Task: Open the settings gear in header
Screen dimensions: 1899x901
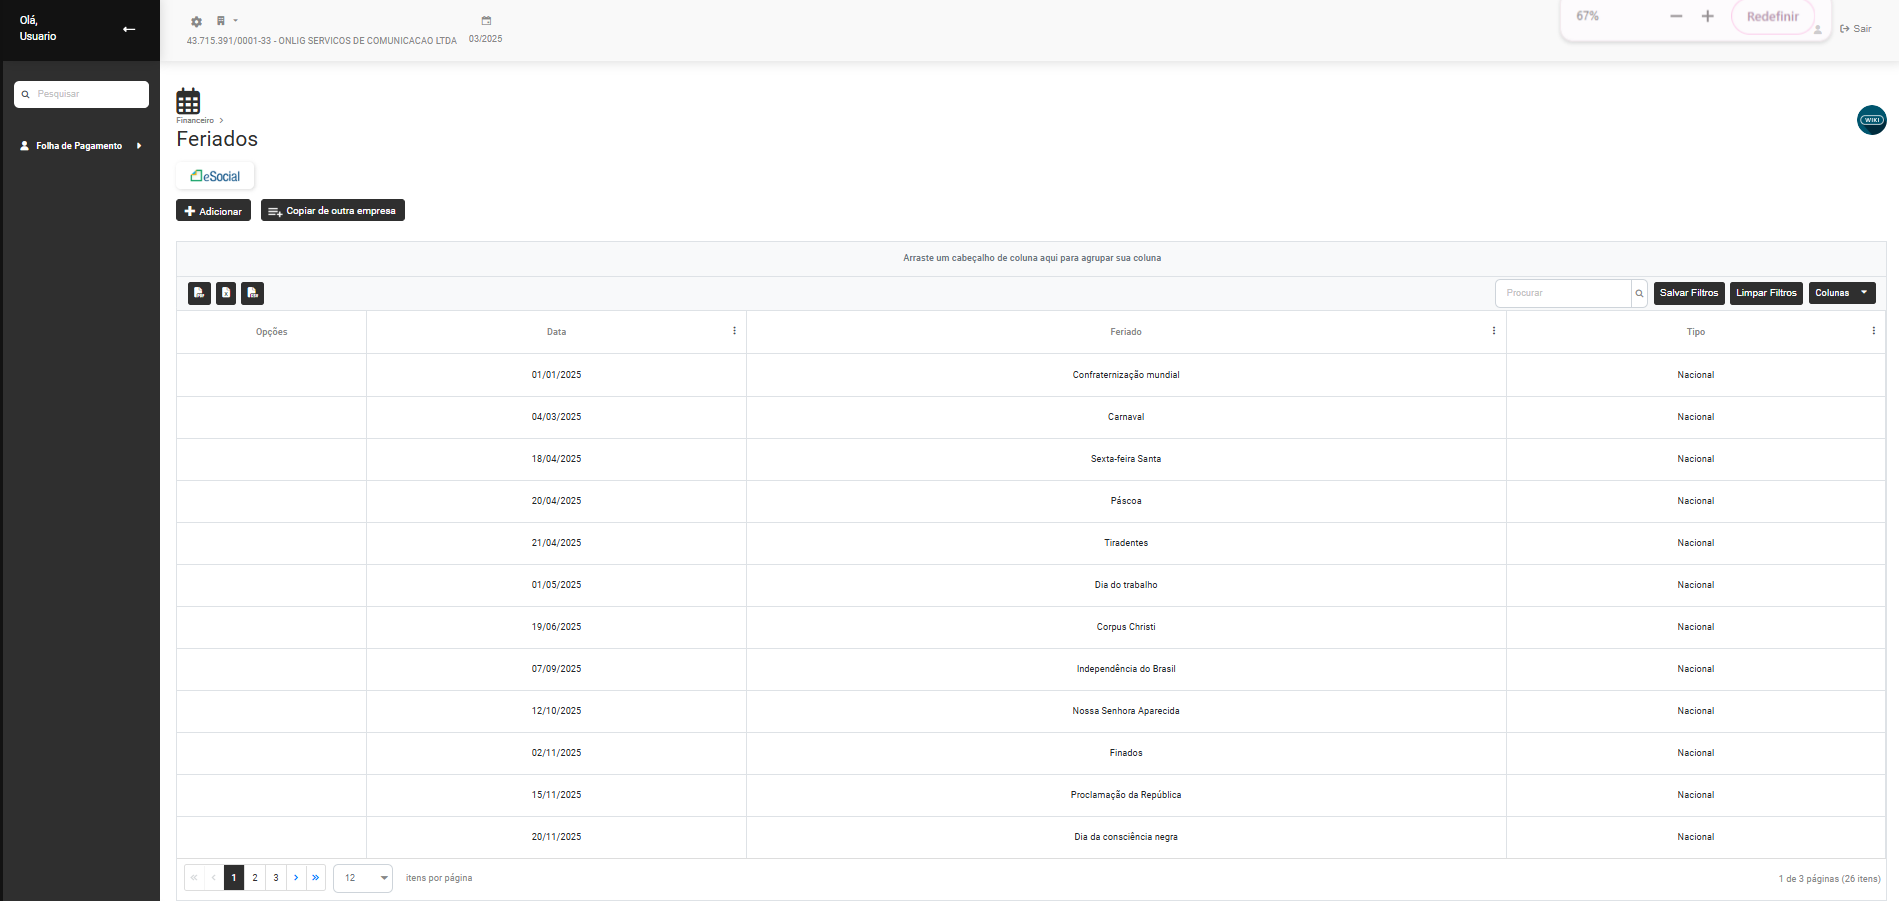Action: point(196,21)
